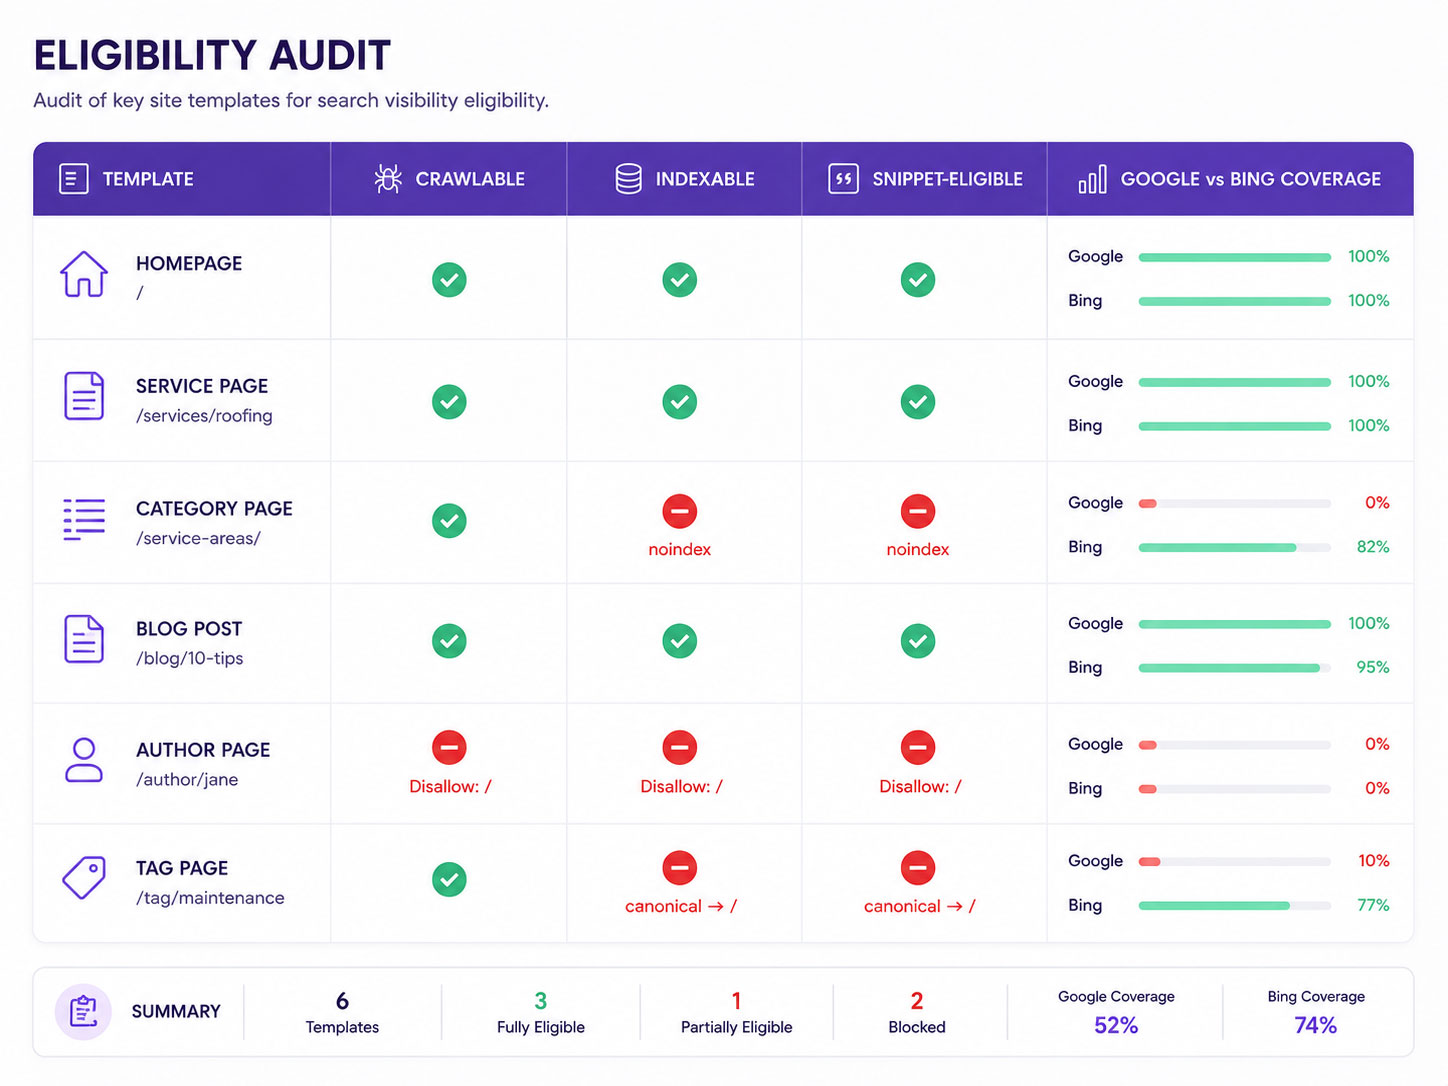The width and height of the screenshot is (1448, 1086).
Task: Click Category Page Google 0% value
Action: (1377, 503)
